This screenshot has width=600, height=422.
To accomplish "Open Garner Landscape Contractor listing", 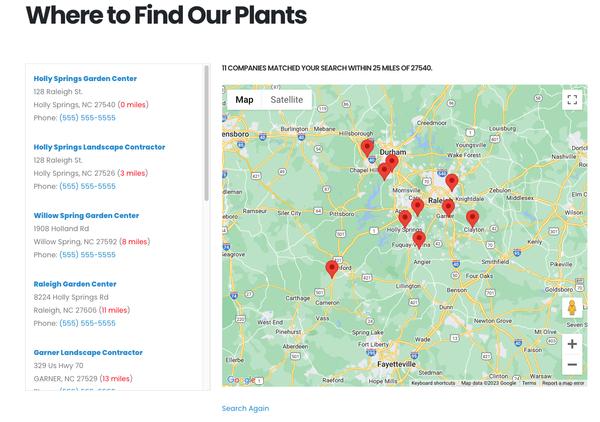I will [88, 352].
